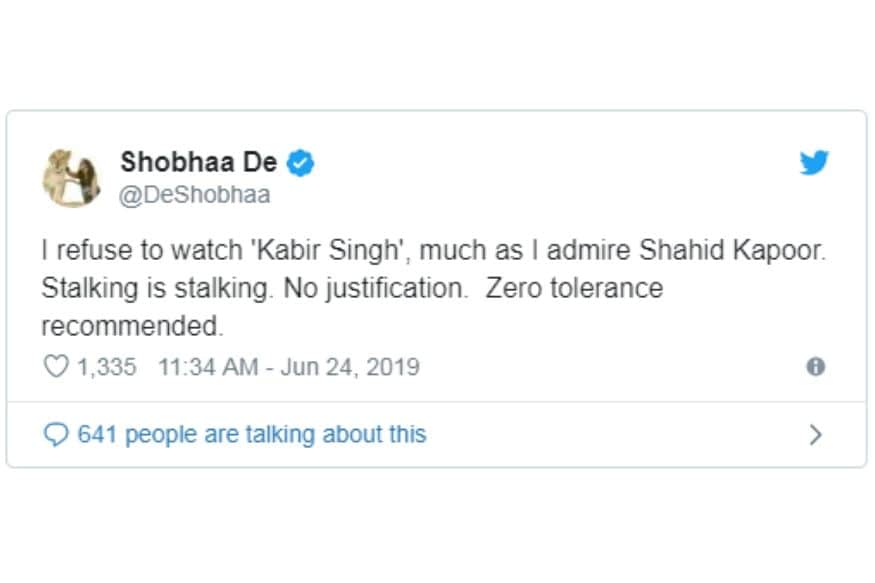
Task: Click the 1,335 likes count
Action: pos(106,367)
